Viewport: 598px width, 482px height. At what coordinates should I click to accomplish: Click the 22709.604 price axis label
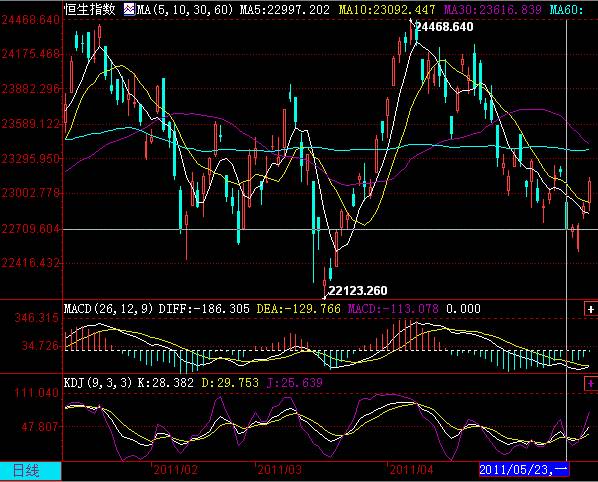(x=31, y=229)
